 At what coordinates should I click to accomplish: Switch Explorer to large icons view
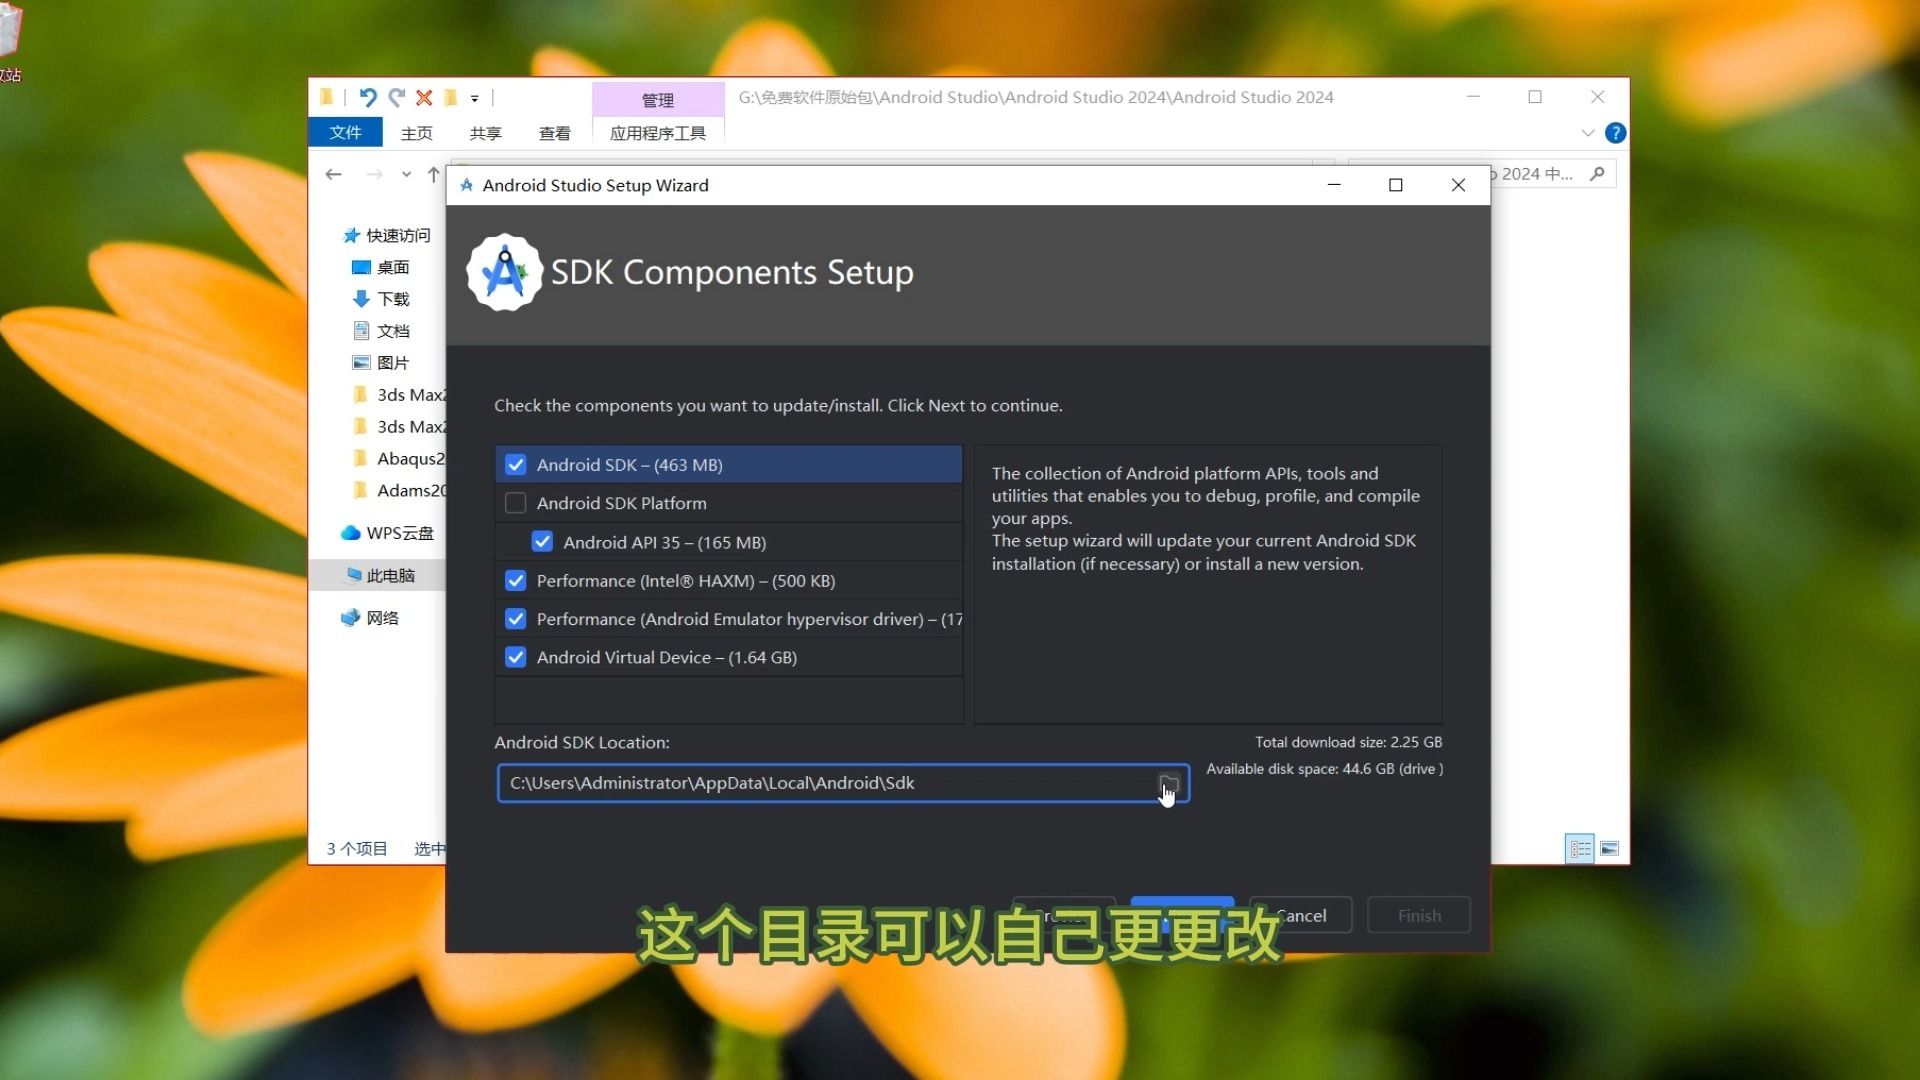(x=1610, y=849)
